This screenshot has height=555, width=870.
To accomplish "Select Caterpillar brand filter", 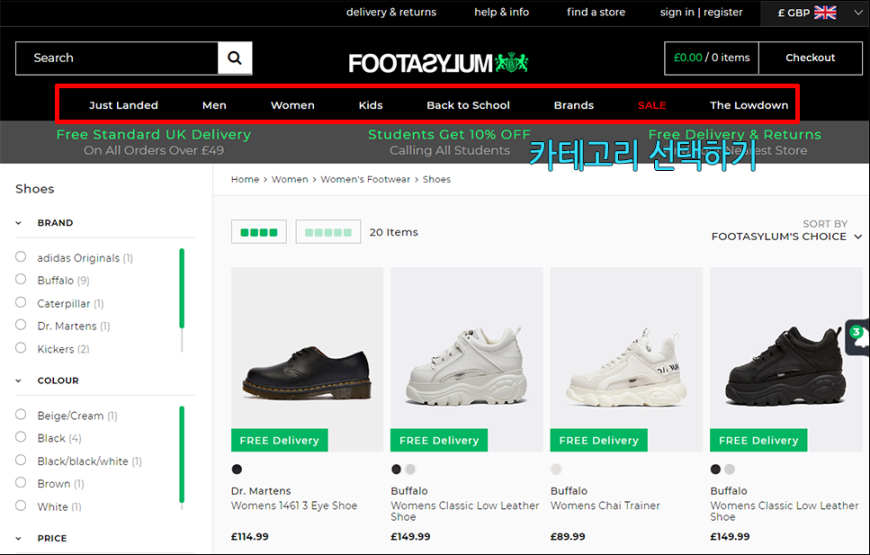I will coord(21,302).
